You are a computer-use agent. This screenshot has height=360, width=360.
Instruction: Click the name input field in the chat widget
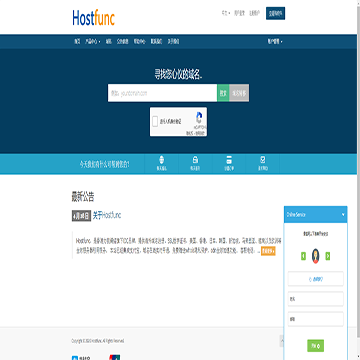(x=315, y=299)
